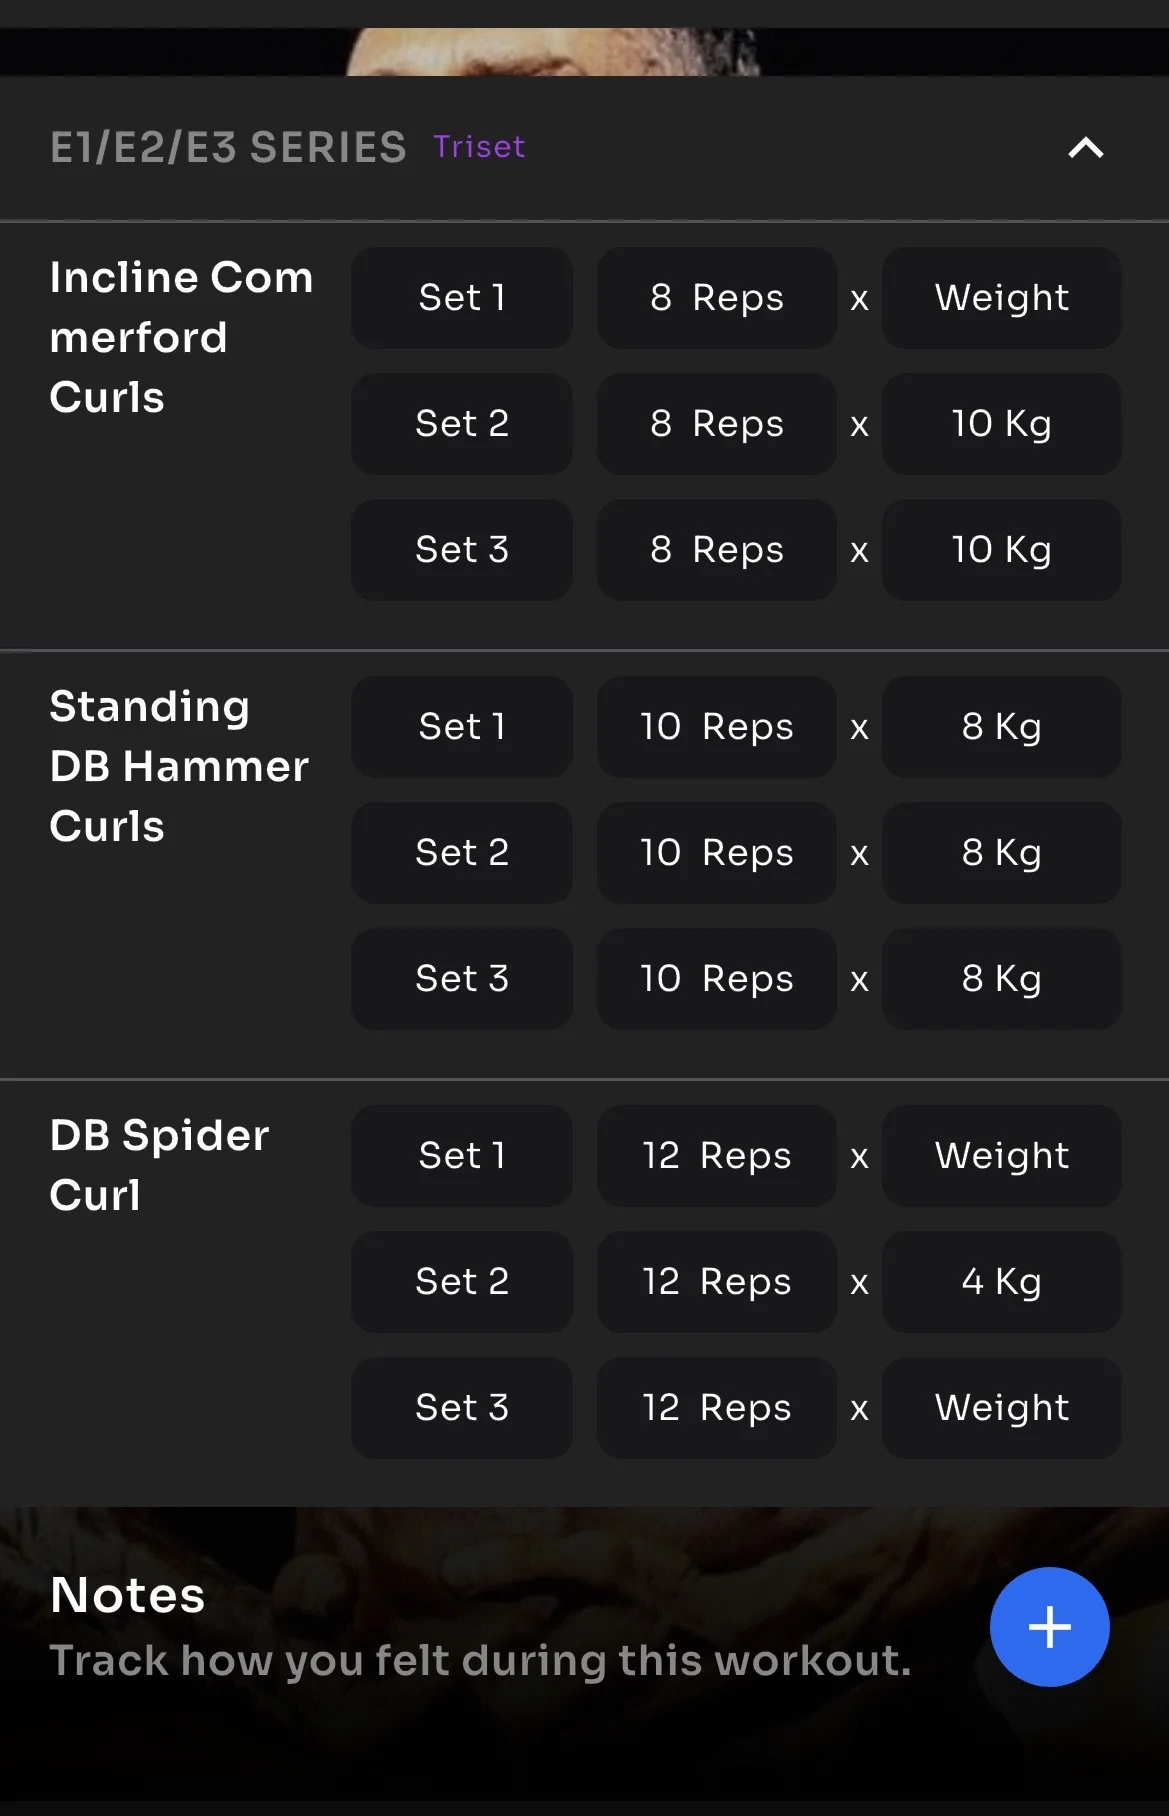Select Set 1 of Standing DB Hammer Curls
The width and height of the screenshot is (1169, 1816).
point(461,727)
